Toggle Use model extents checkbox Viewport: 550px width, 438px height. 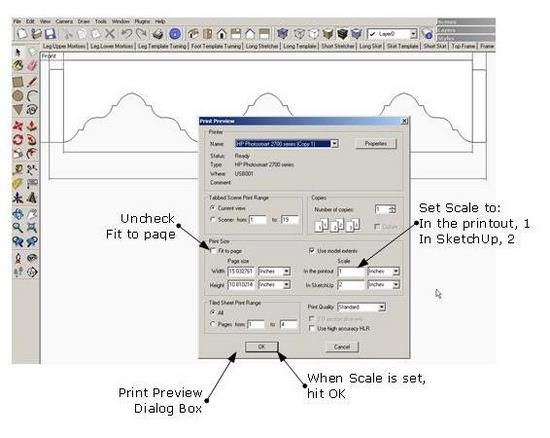pos(311,251)
